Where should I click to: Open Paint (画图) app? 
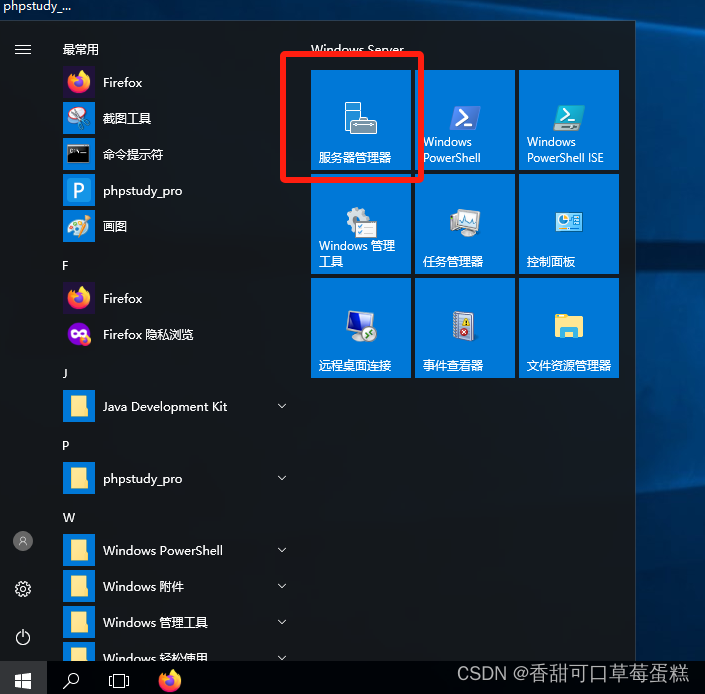175,226
